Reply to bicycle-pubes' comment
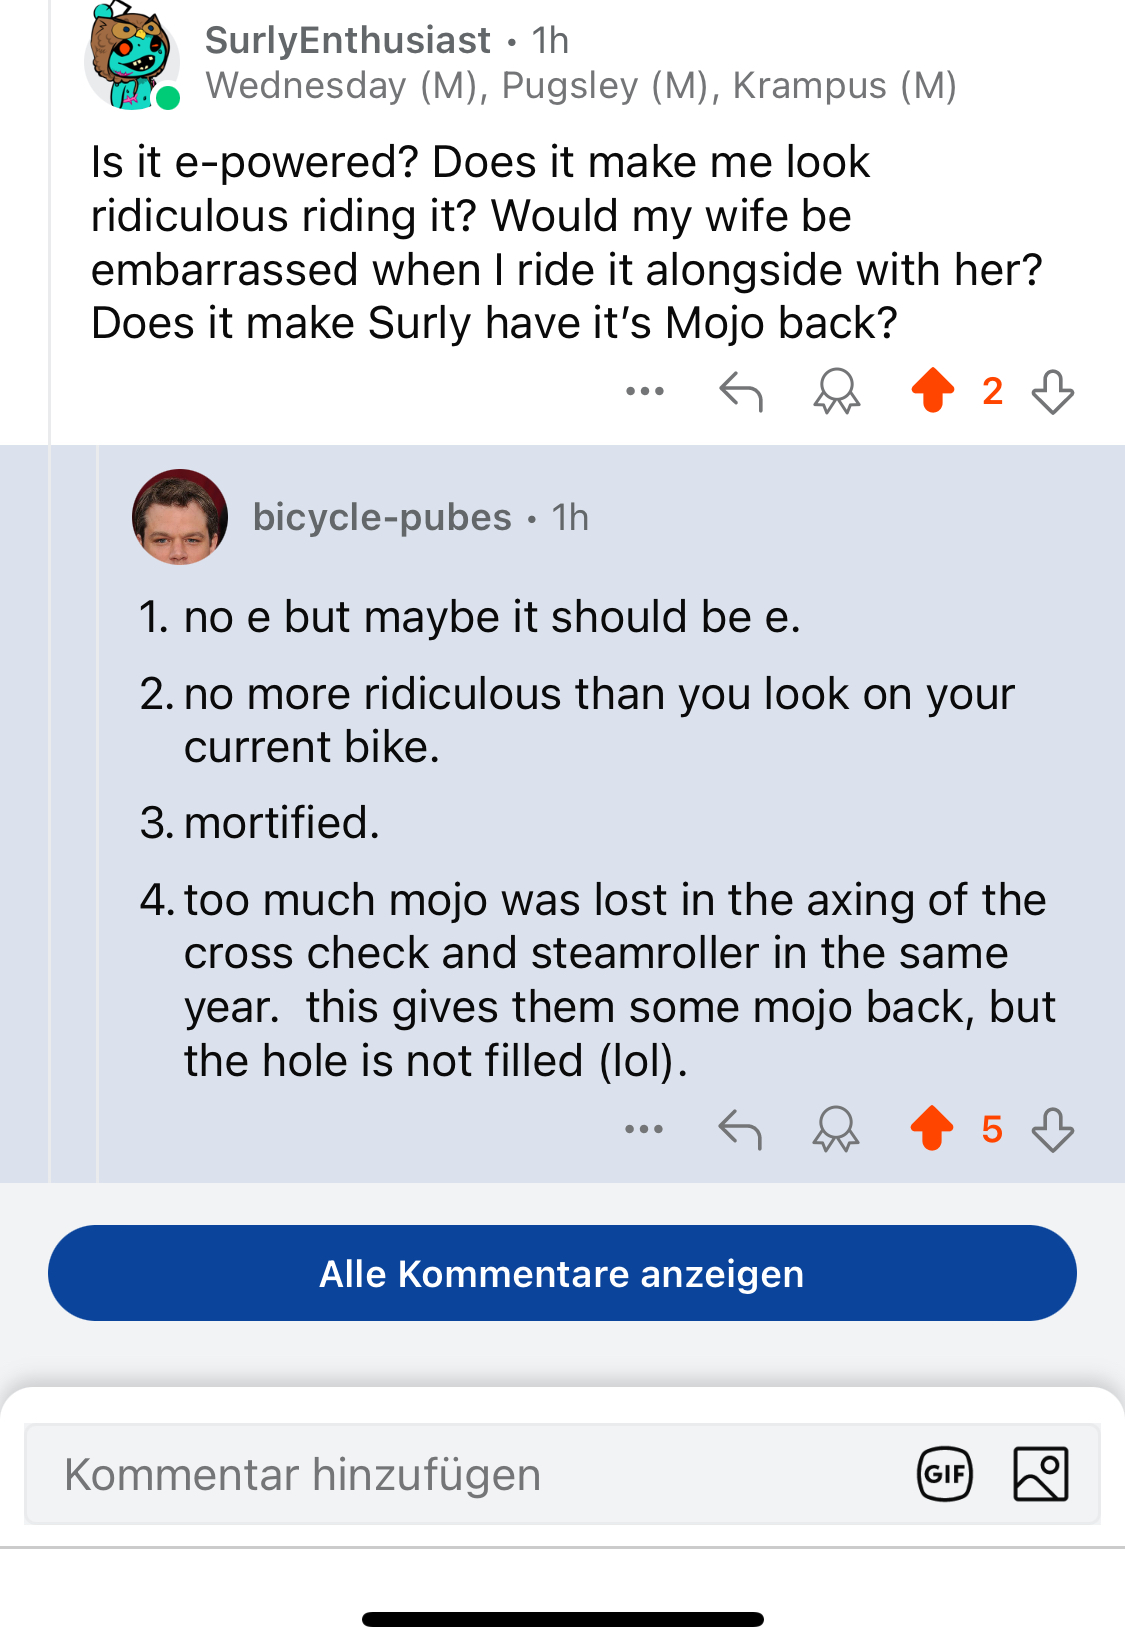The image size is (1125, 1651). [x=740, y=1129]
